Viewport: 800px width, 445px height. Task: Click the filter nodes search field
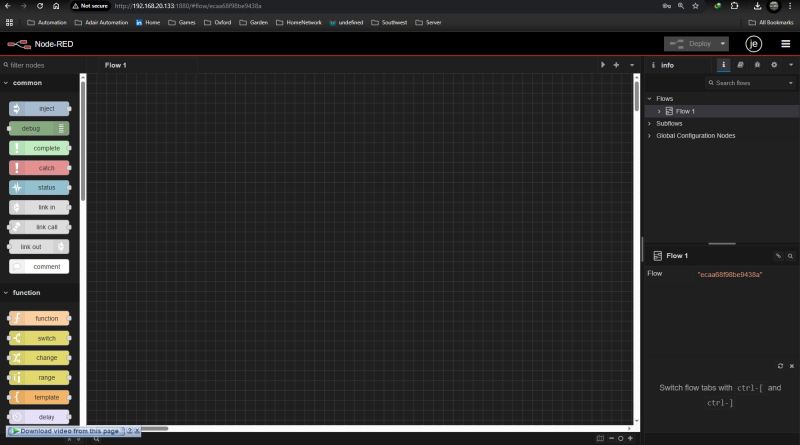click(40, 65)
